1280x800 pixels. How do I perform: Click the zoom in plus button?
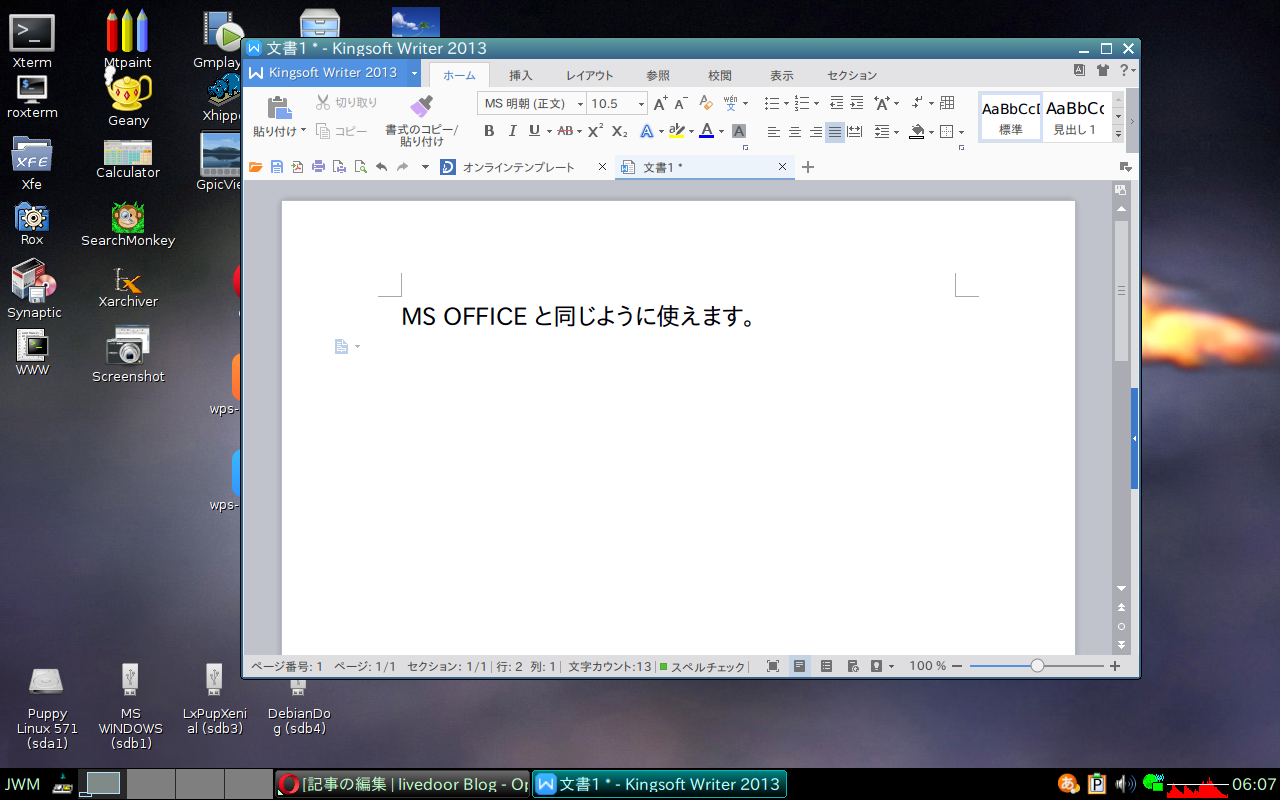click(x=1115, y=666)
